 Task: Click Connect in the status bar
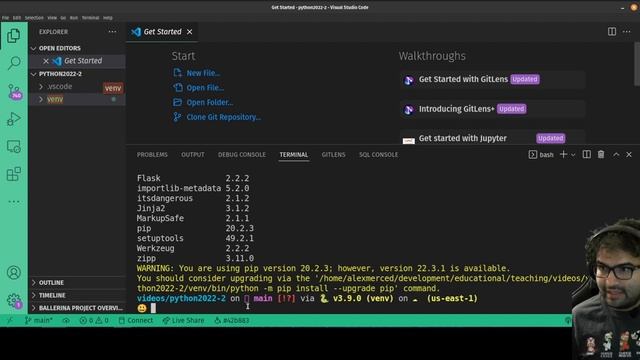click(136, 320)
